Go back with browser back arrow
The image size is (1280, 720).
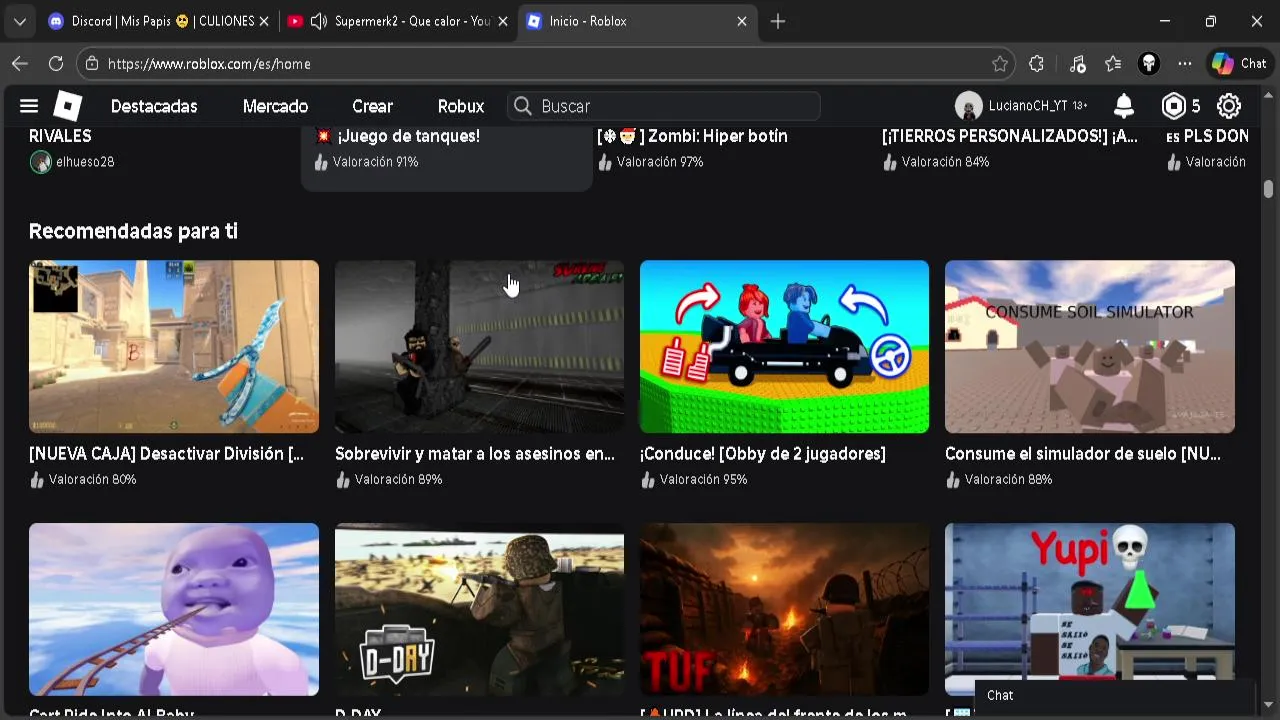tap(20, 64)
